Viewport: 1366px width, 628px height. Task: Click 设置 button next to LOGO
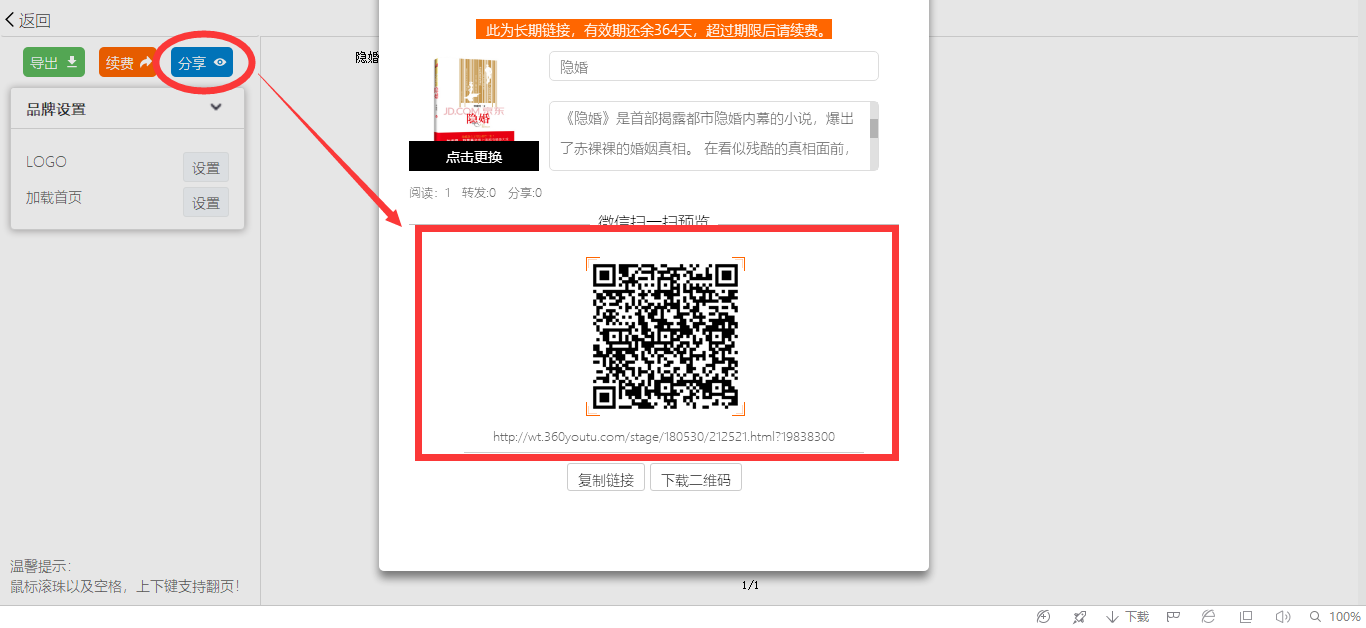click(206, 168)
